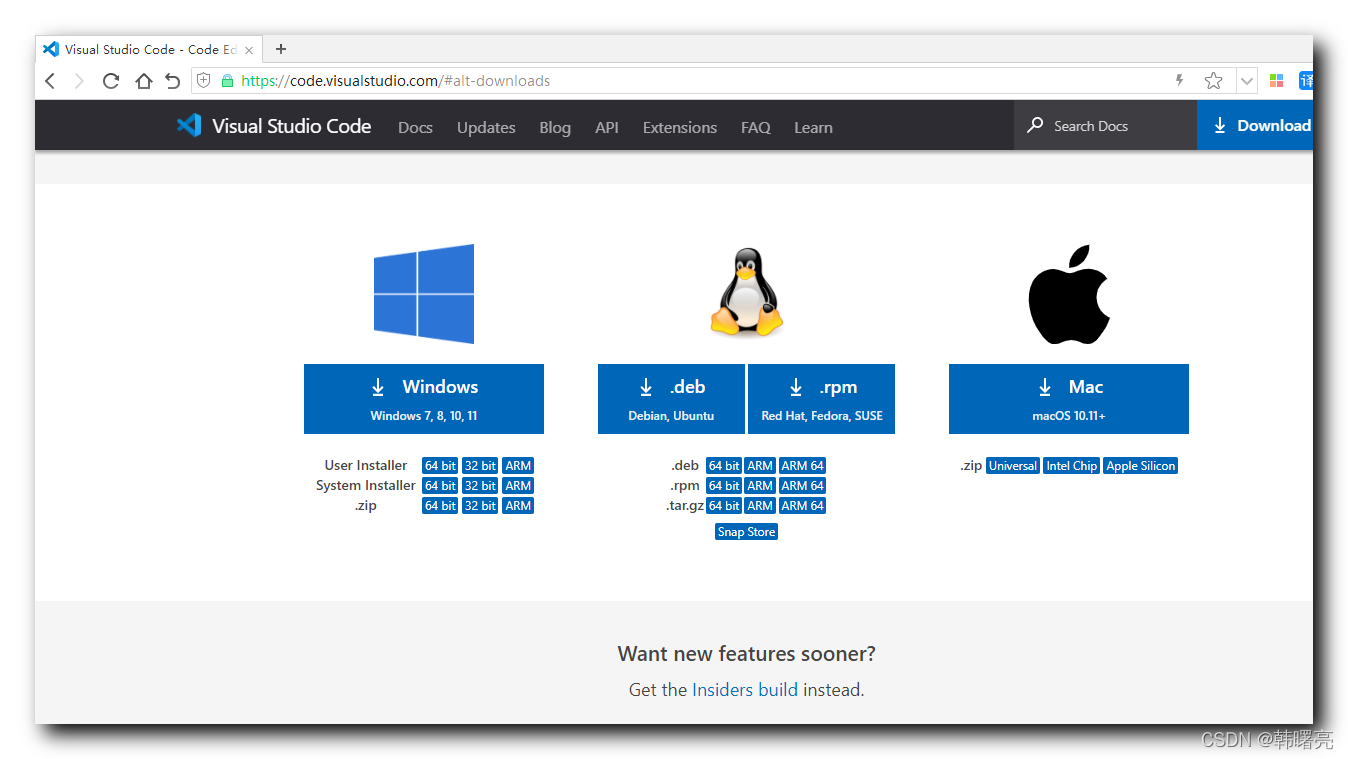Select the Visual Studio Code browser tab
1348x759 pixels.
(149, 49)
